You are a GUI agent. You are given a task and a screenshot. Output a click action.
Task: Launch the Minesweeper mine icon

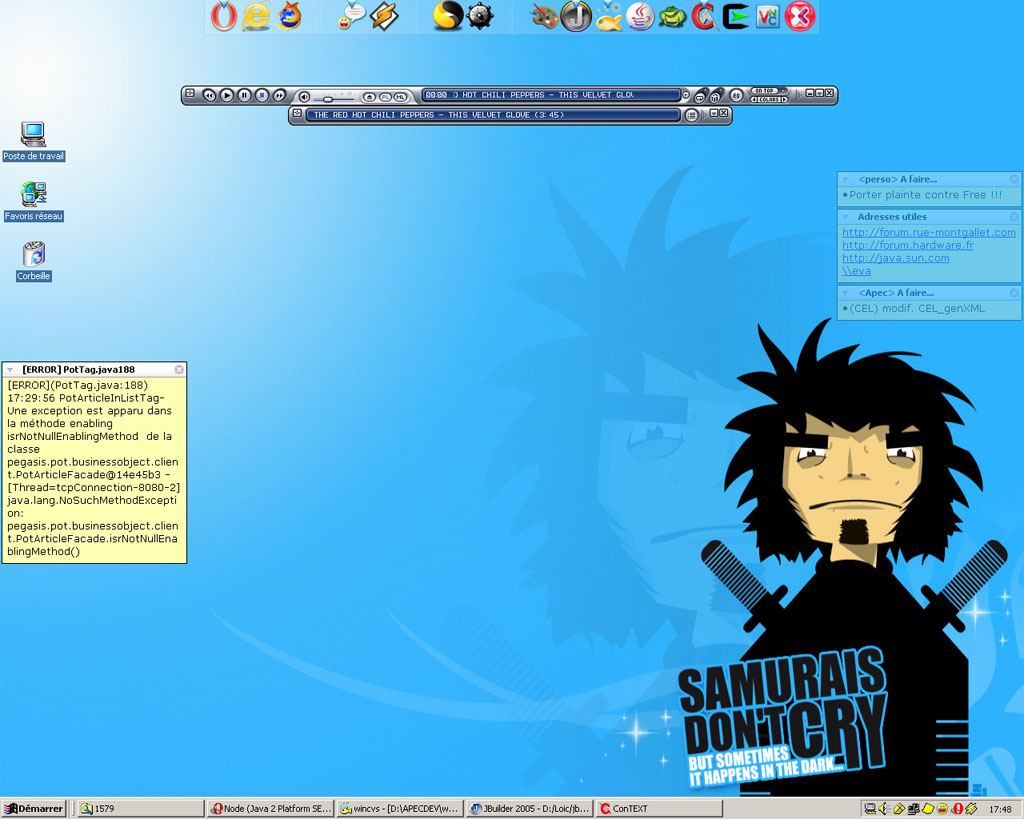coord(480,16)
